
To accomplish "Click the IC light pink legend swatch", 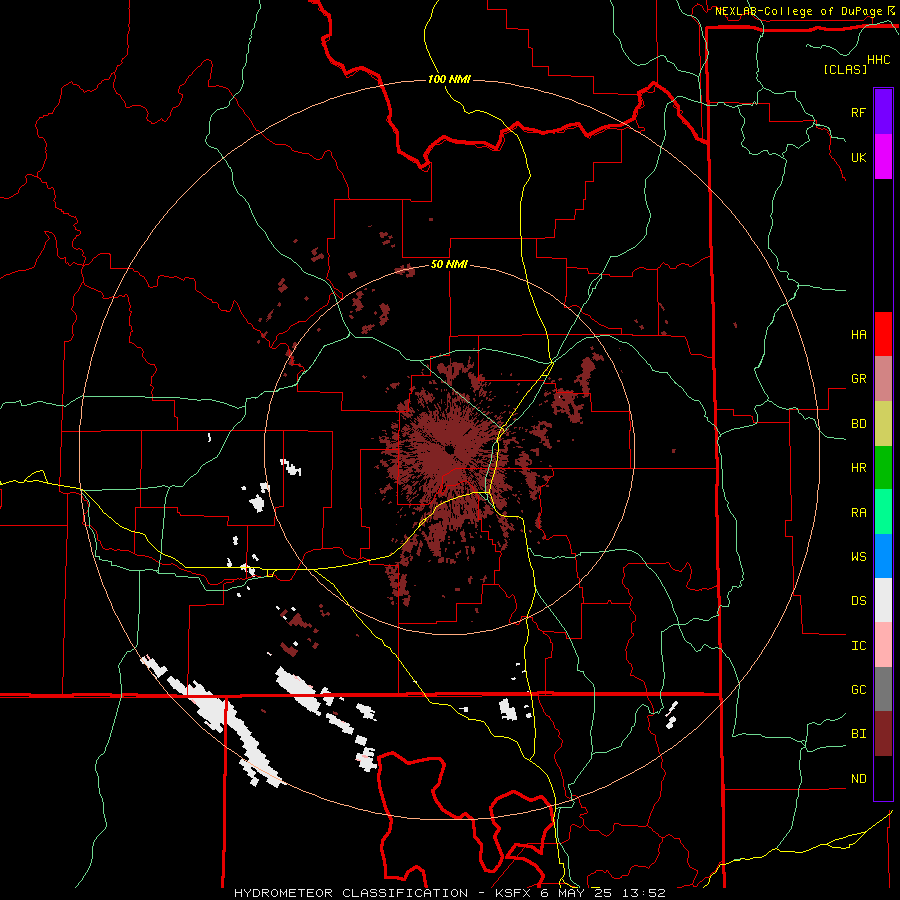I will [x=883, y=645].
